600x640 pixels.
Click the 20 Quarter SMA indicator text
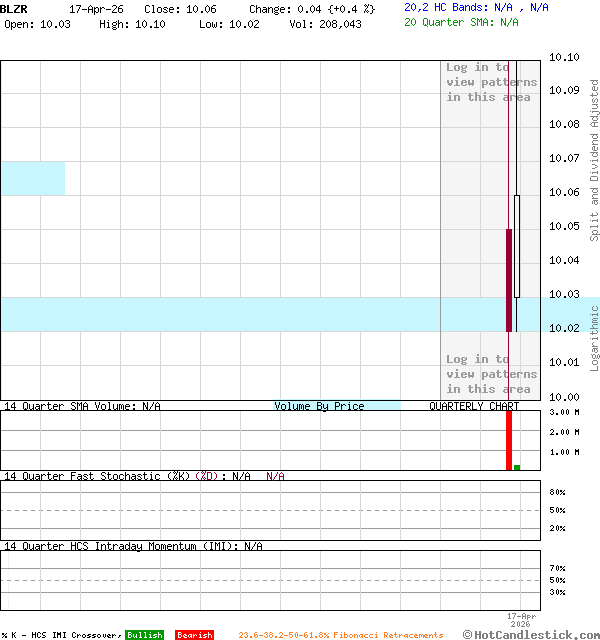[x=461, y=21]
